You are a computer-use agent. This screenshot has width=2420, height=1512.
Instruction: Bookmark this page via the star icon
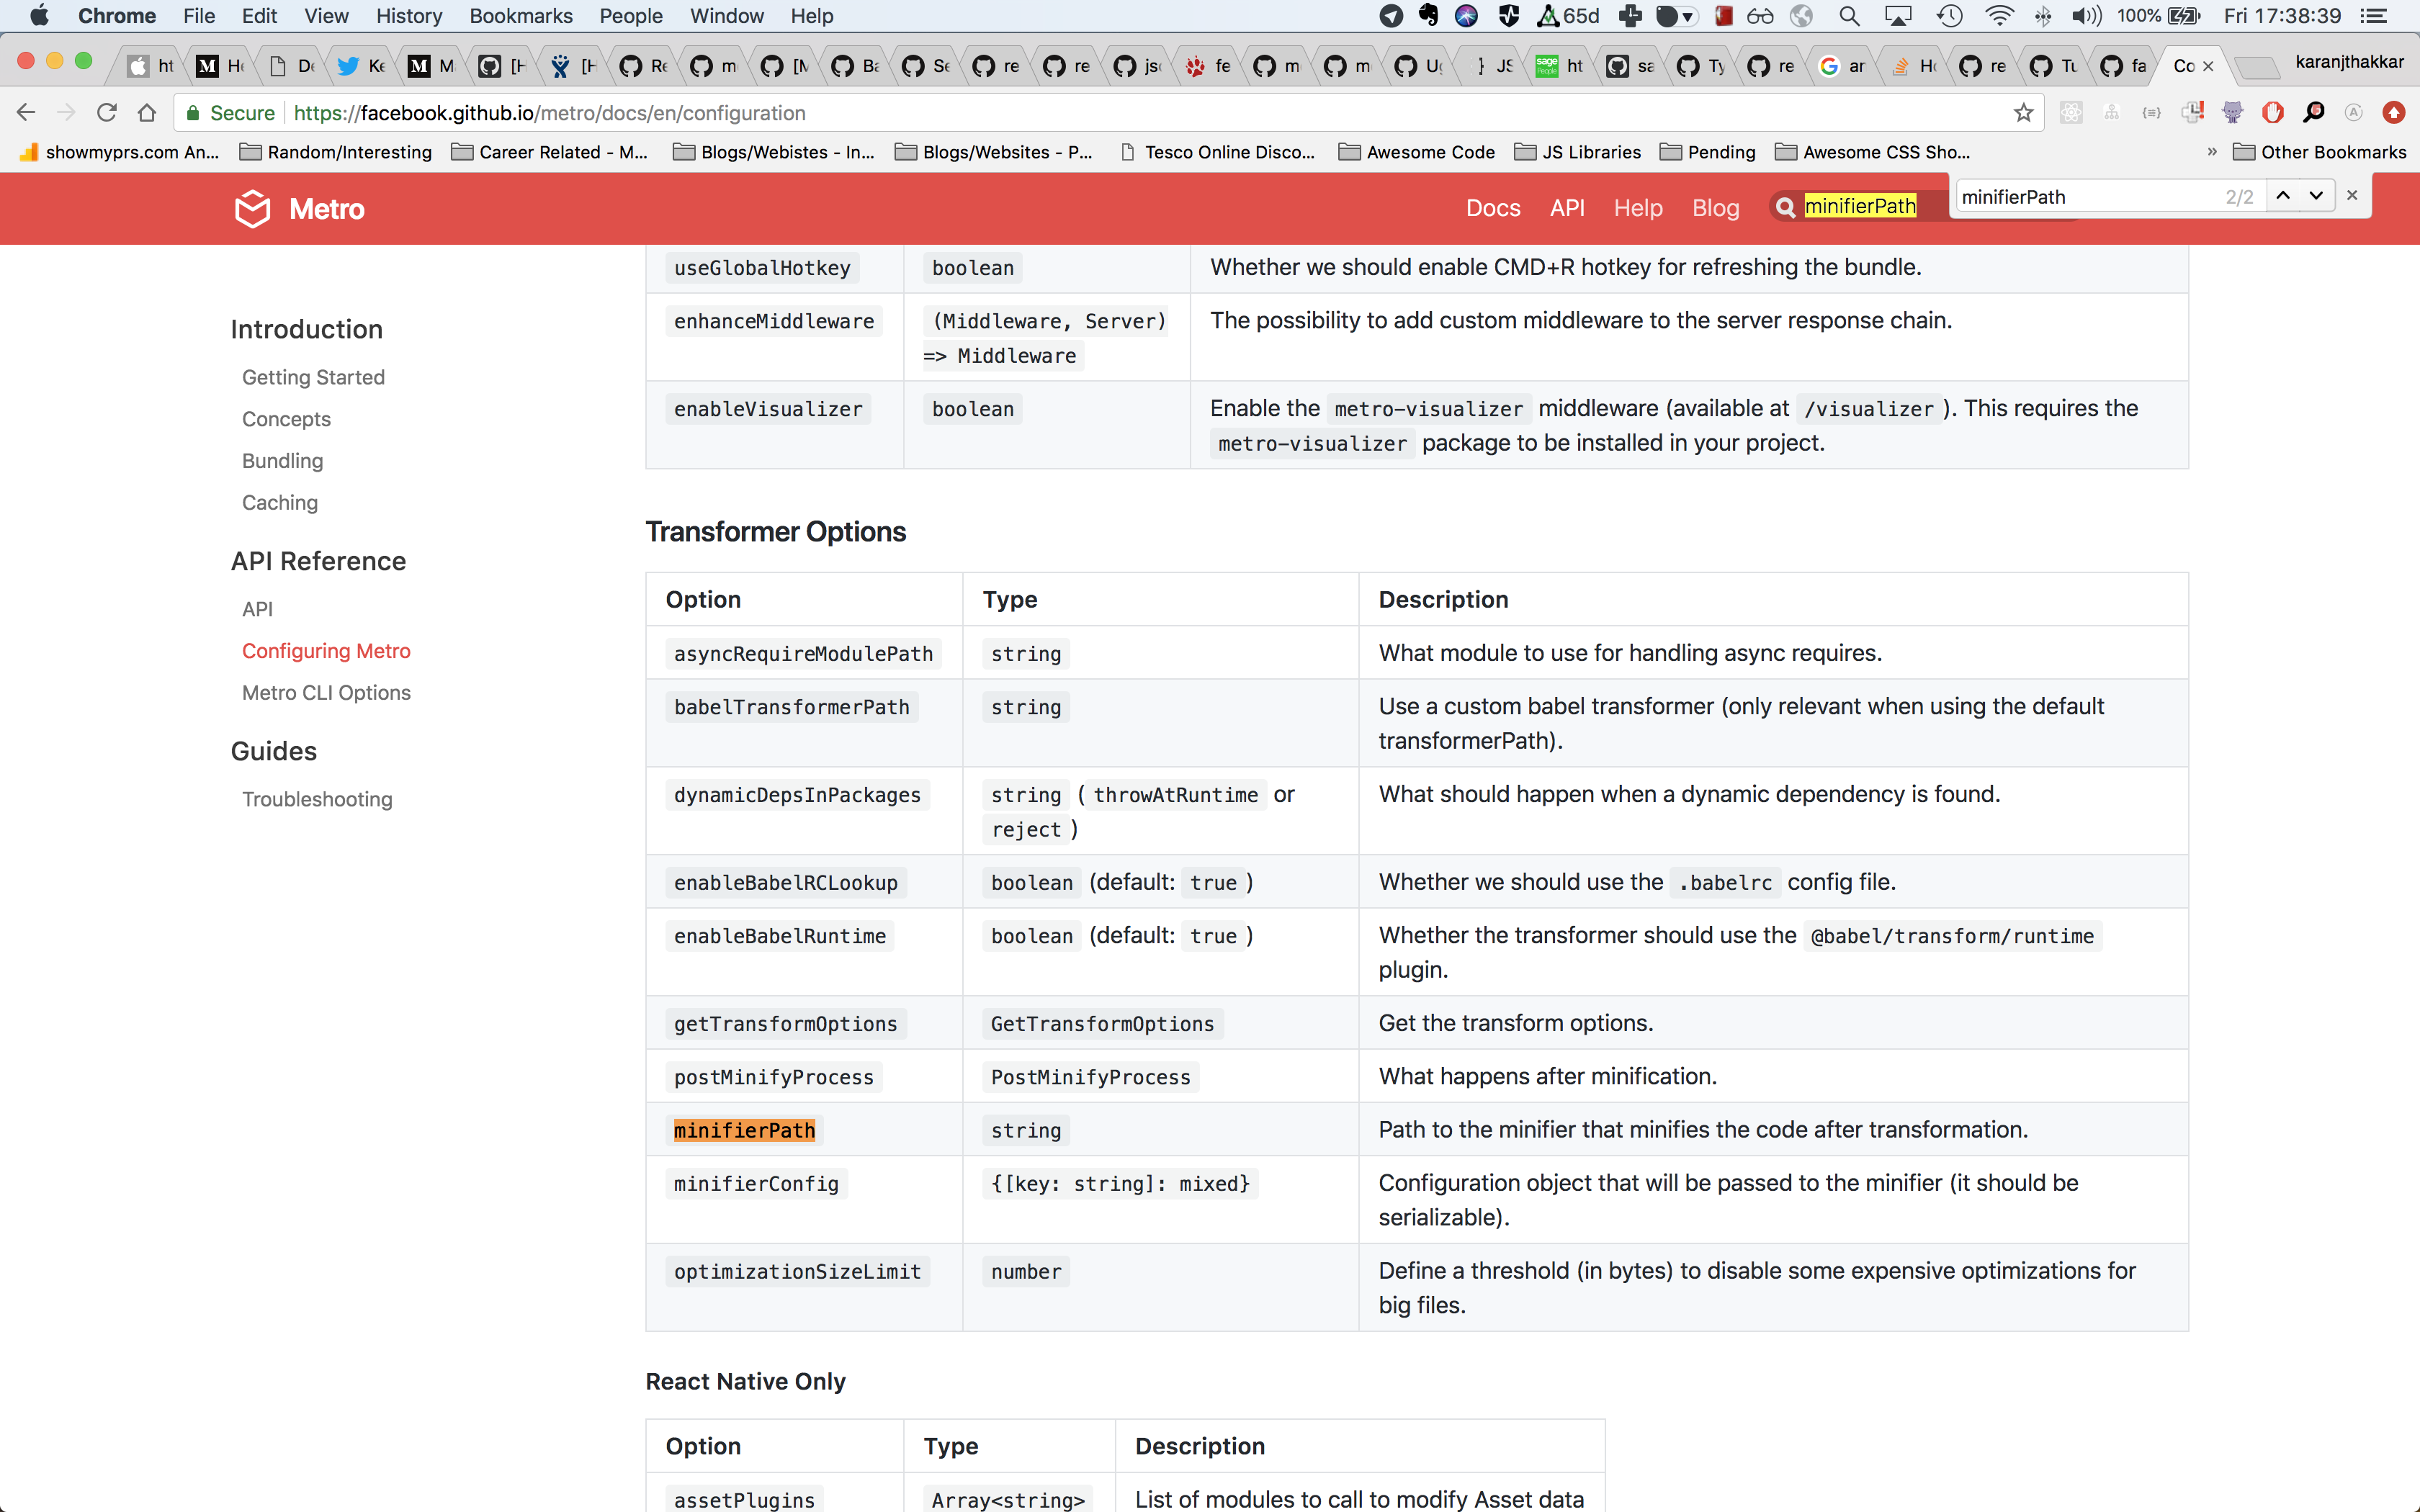2023,112
